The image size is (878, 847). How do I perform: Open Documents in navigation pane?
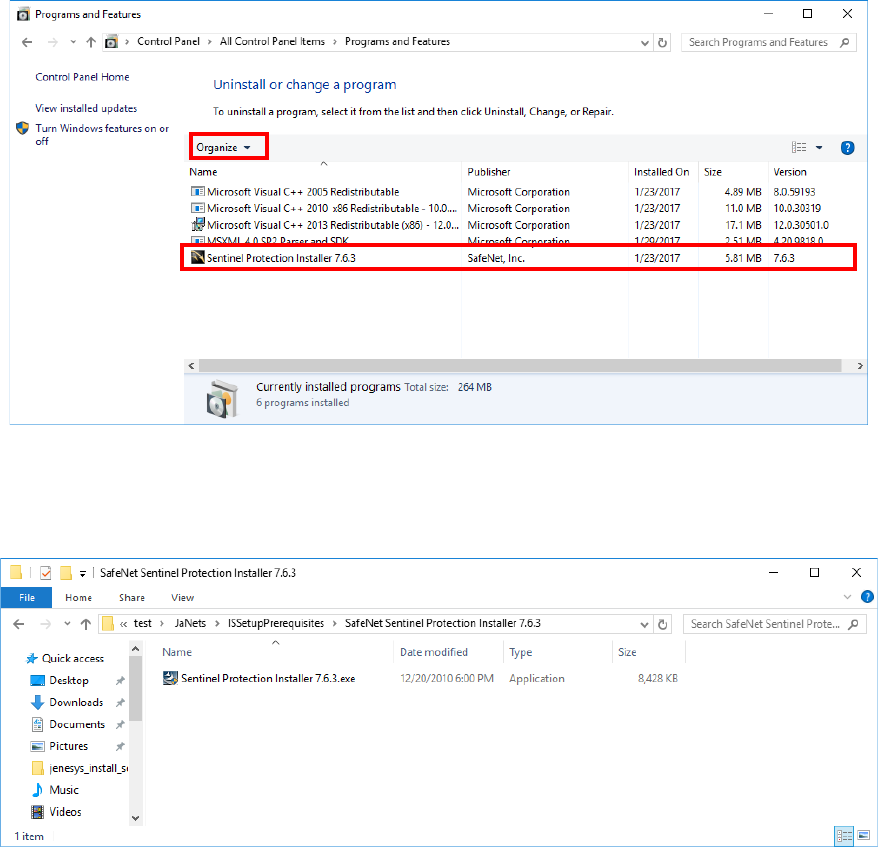[x=77, y=724]
